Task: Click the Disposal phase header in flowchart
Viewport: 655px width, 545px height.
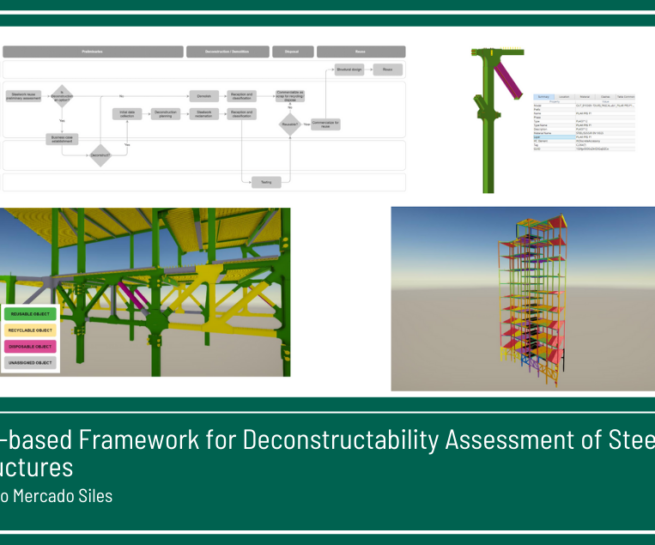Action: [x=292, y=51]
